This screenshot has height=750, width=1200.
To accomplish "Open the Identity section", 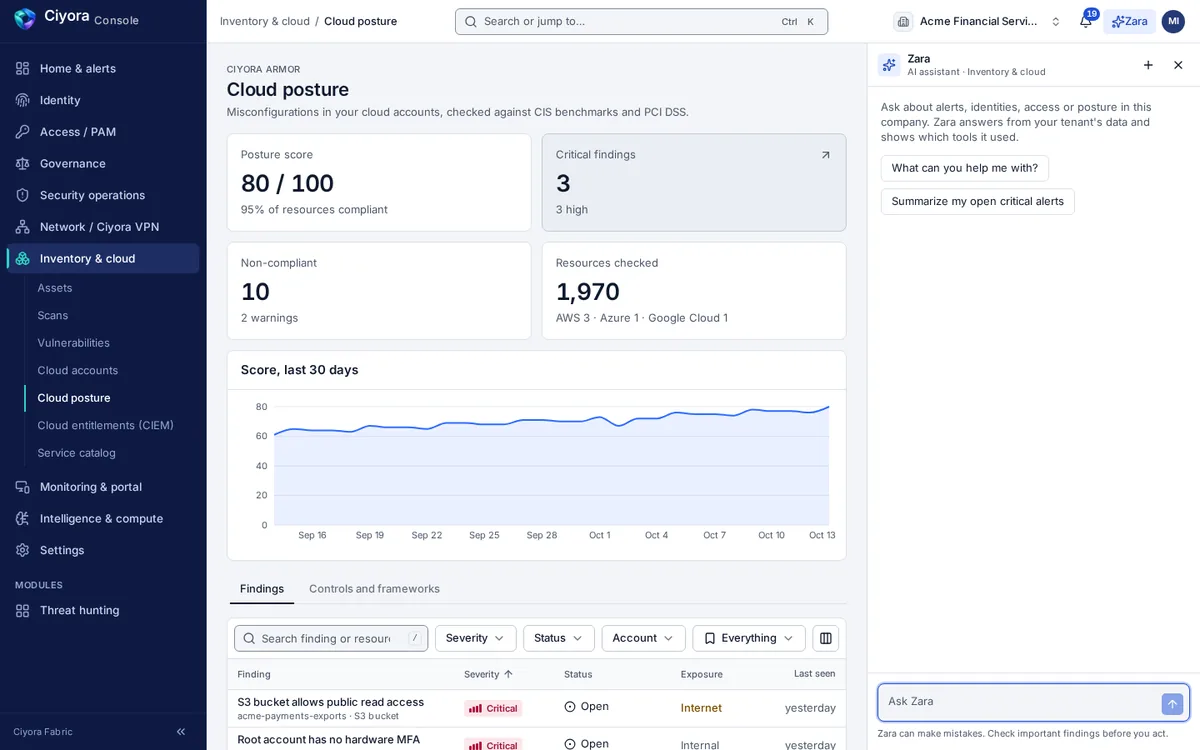I will [103, 100].
